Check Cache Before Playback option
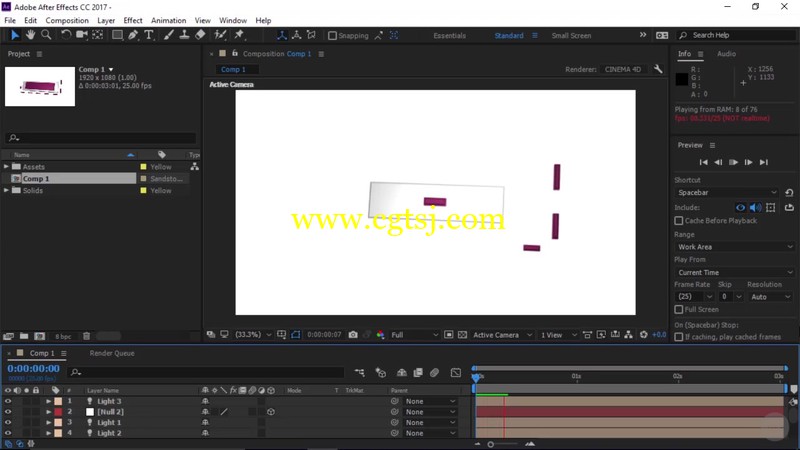 (x=679, y=221)
